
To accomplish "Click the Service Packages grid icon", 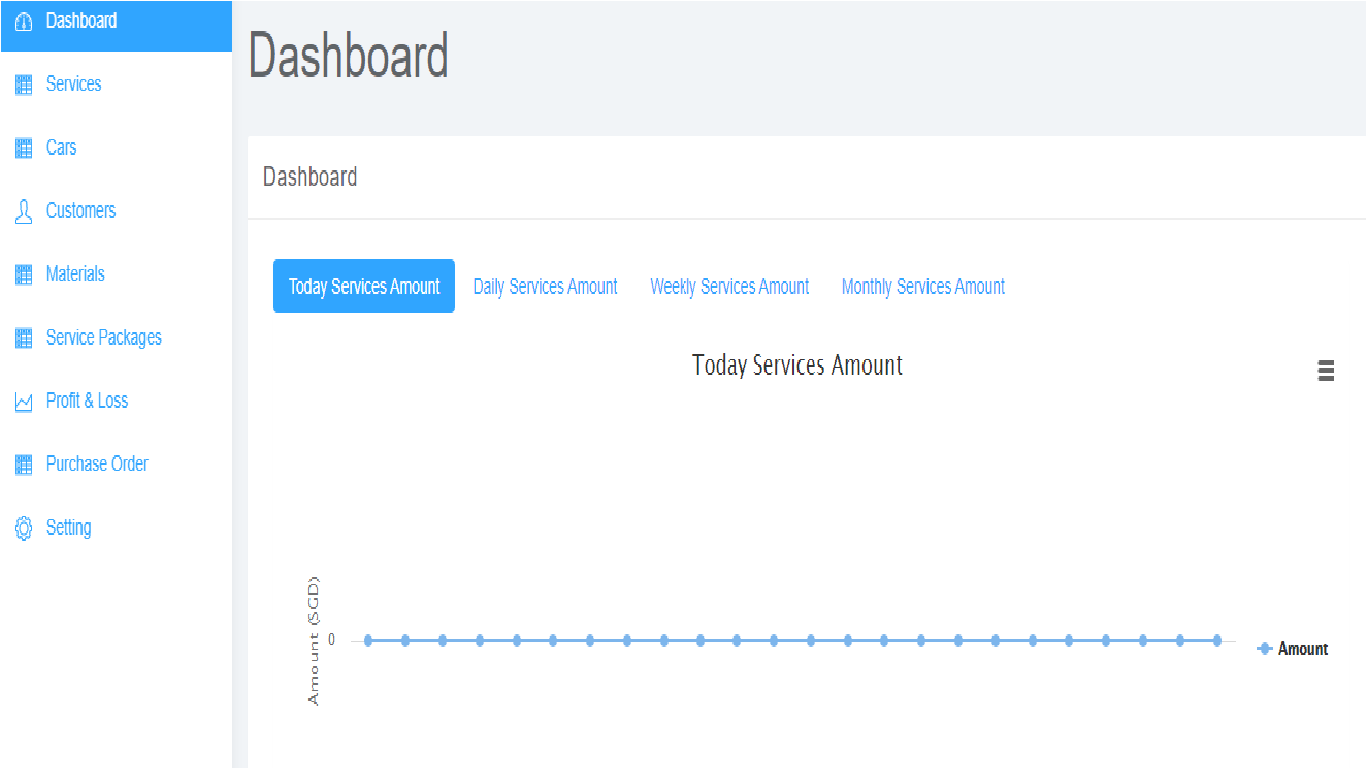I will [x=24, y=339].
